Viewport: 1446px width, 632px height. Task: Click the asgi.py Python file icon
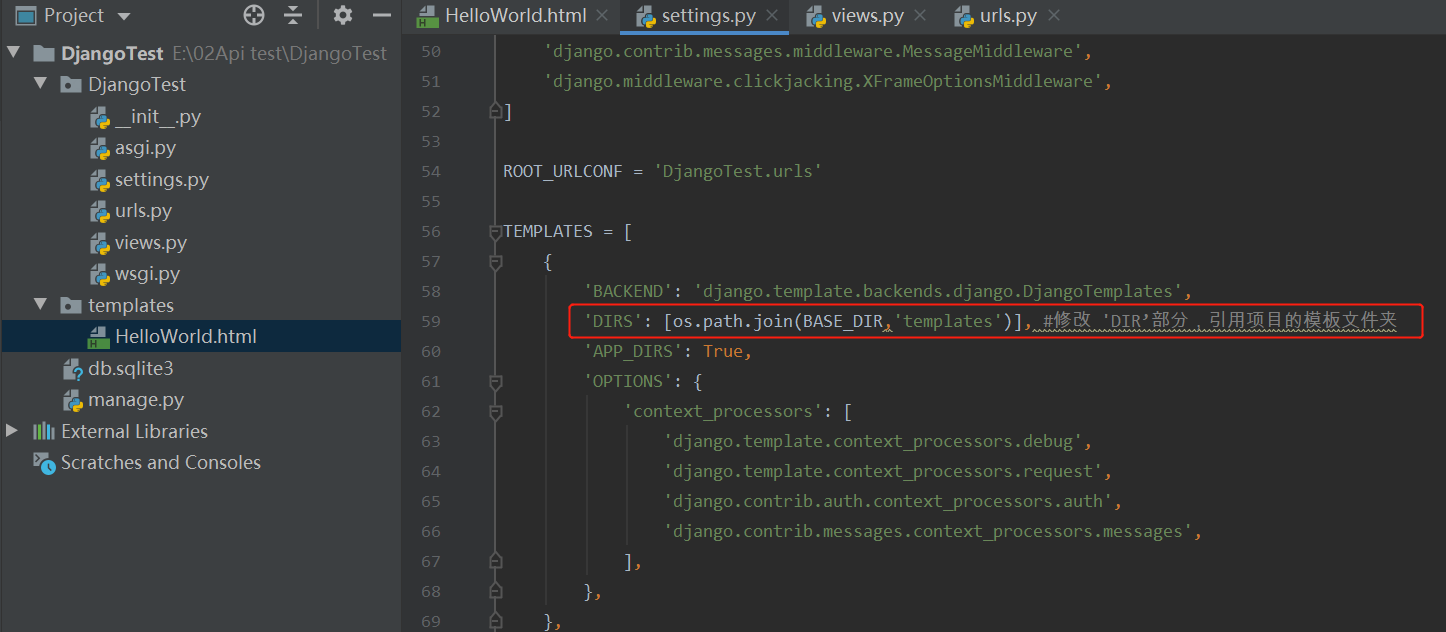click(99, 149)
